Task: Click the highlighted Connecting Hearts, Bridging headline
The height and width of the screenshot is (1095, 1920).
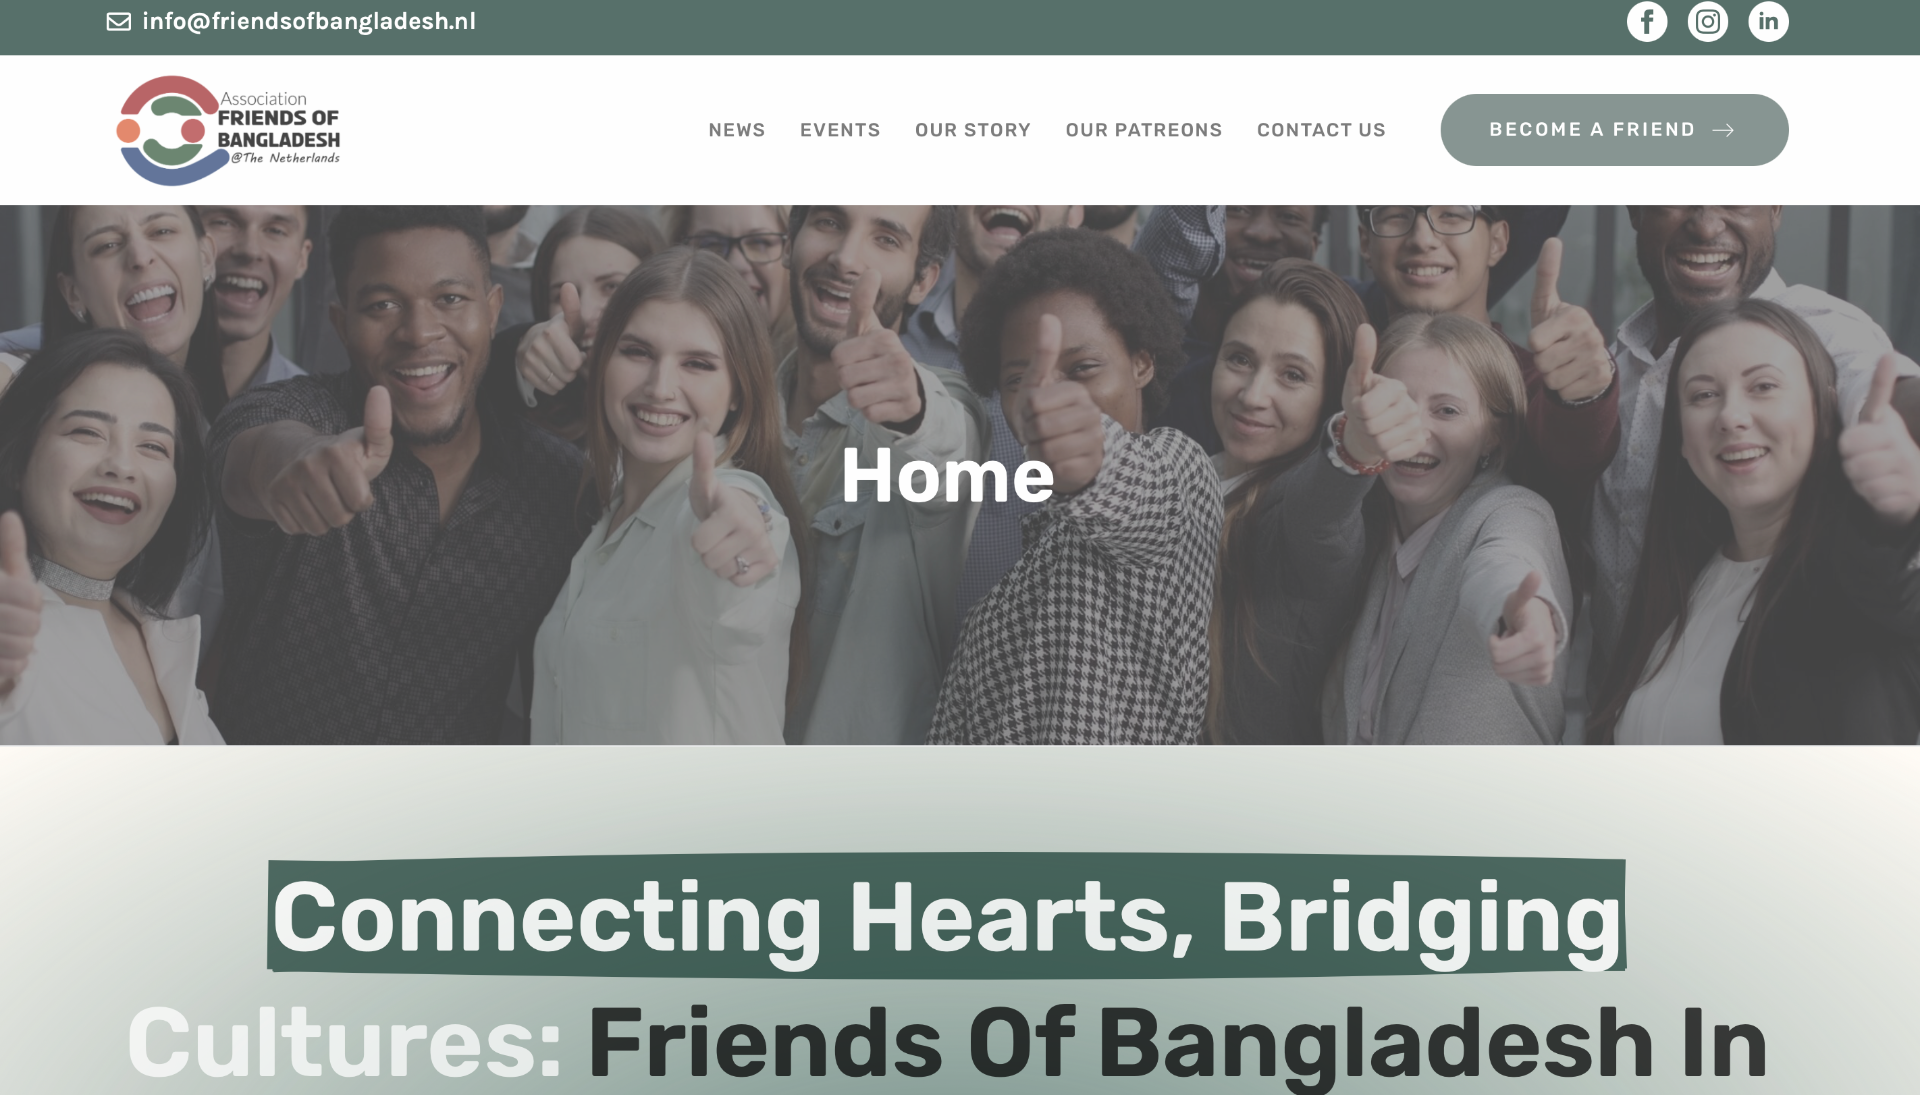Action: pyautogui.click(x=946, y=916)
